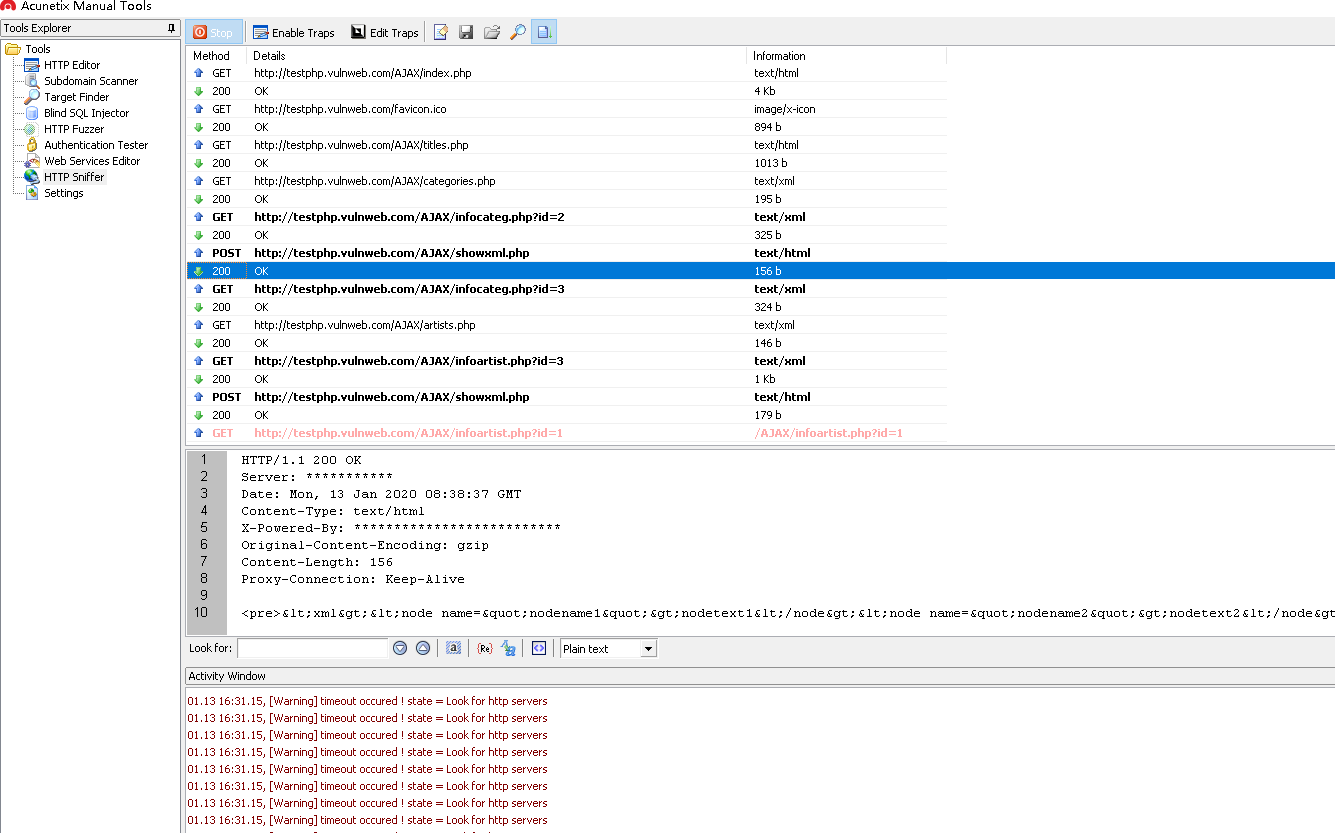Select the GET infocateg.php?id=3 request
The width and height of the screenshot is (1335, 833).
(x=567, y=289)
